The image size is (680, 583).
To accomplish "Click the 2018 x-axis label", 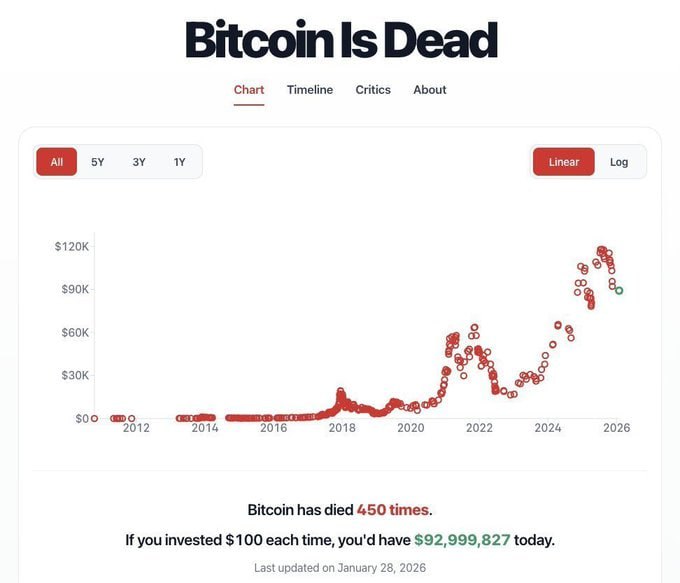I will pyautogui.click(x=342, y=428).
